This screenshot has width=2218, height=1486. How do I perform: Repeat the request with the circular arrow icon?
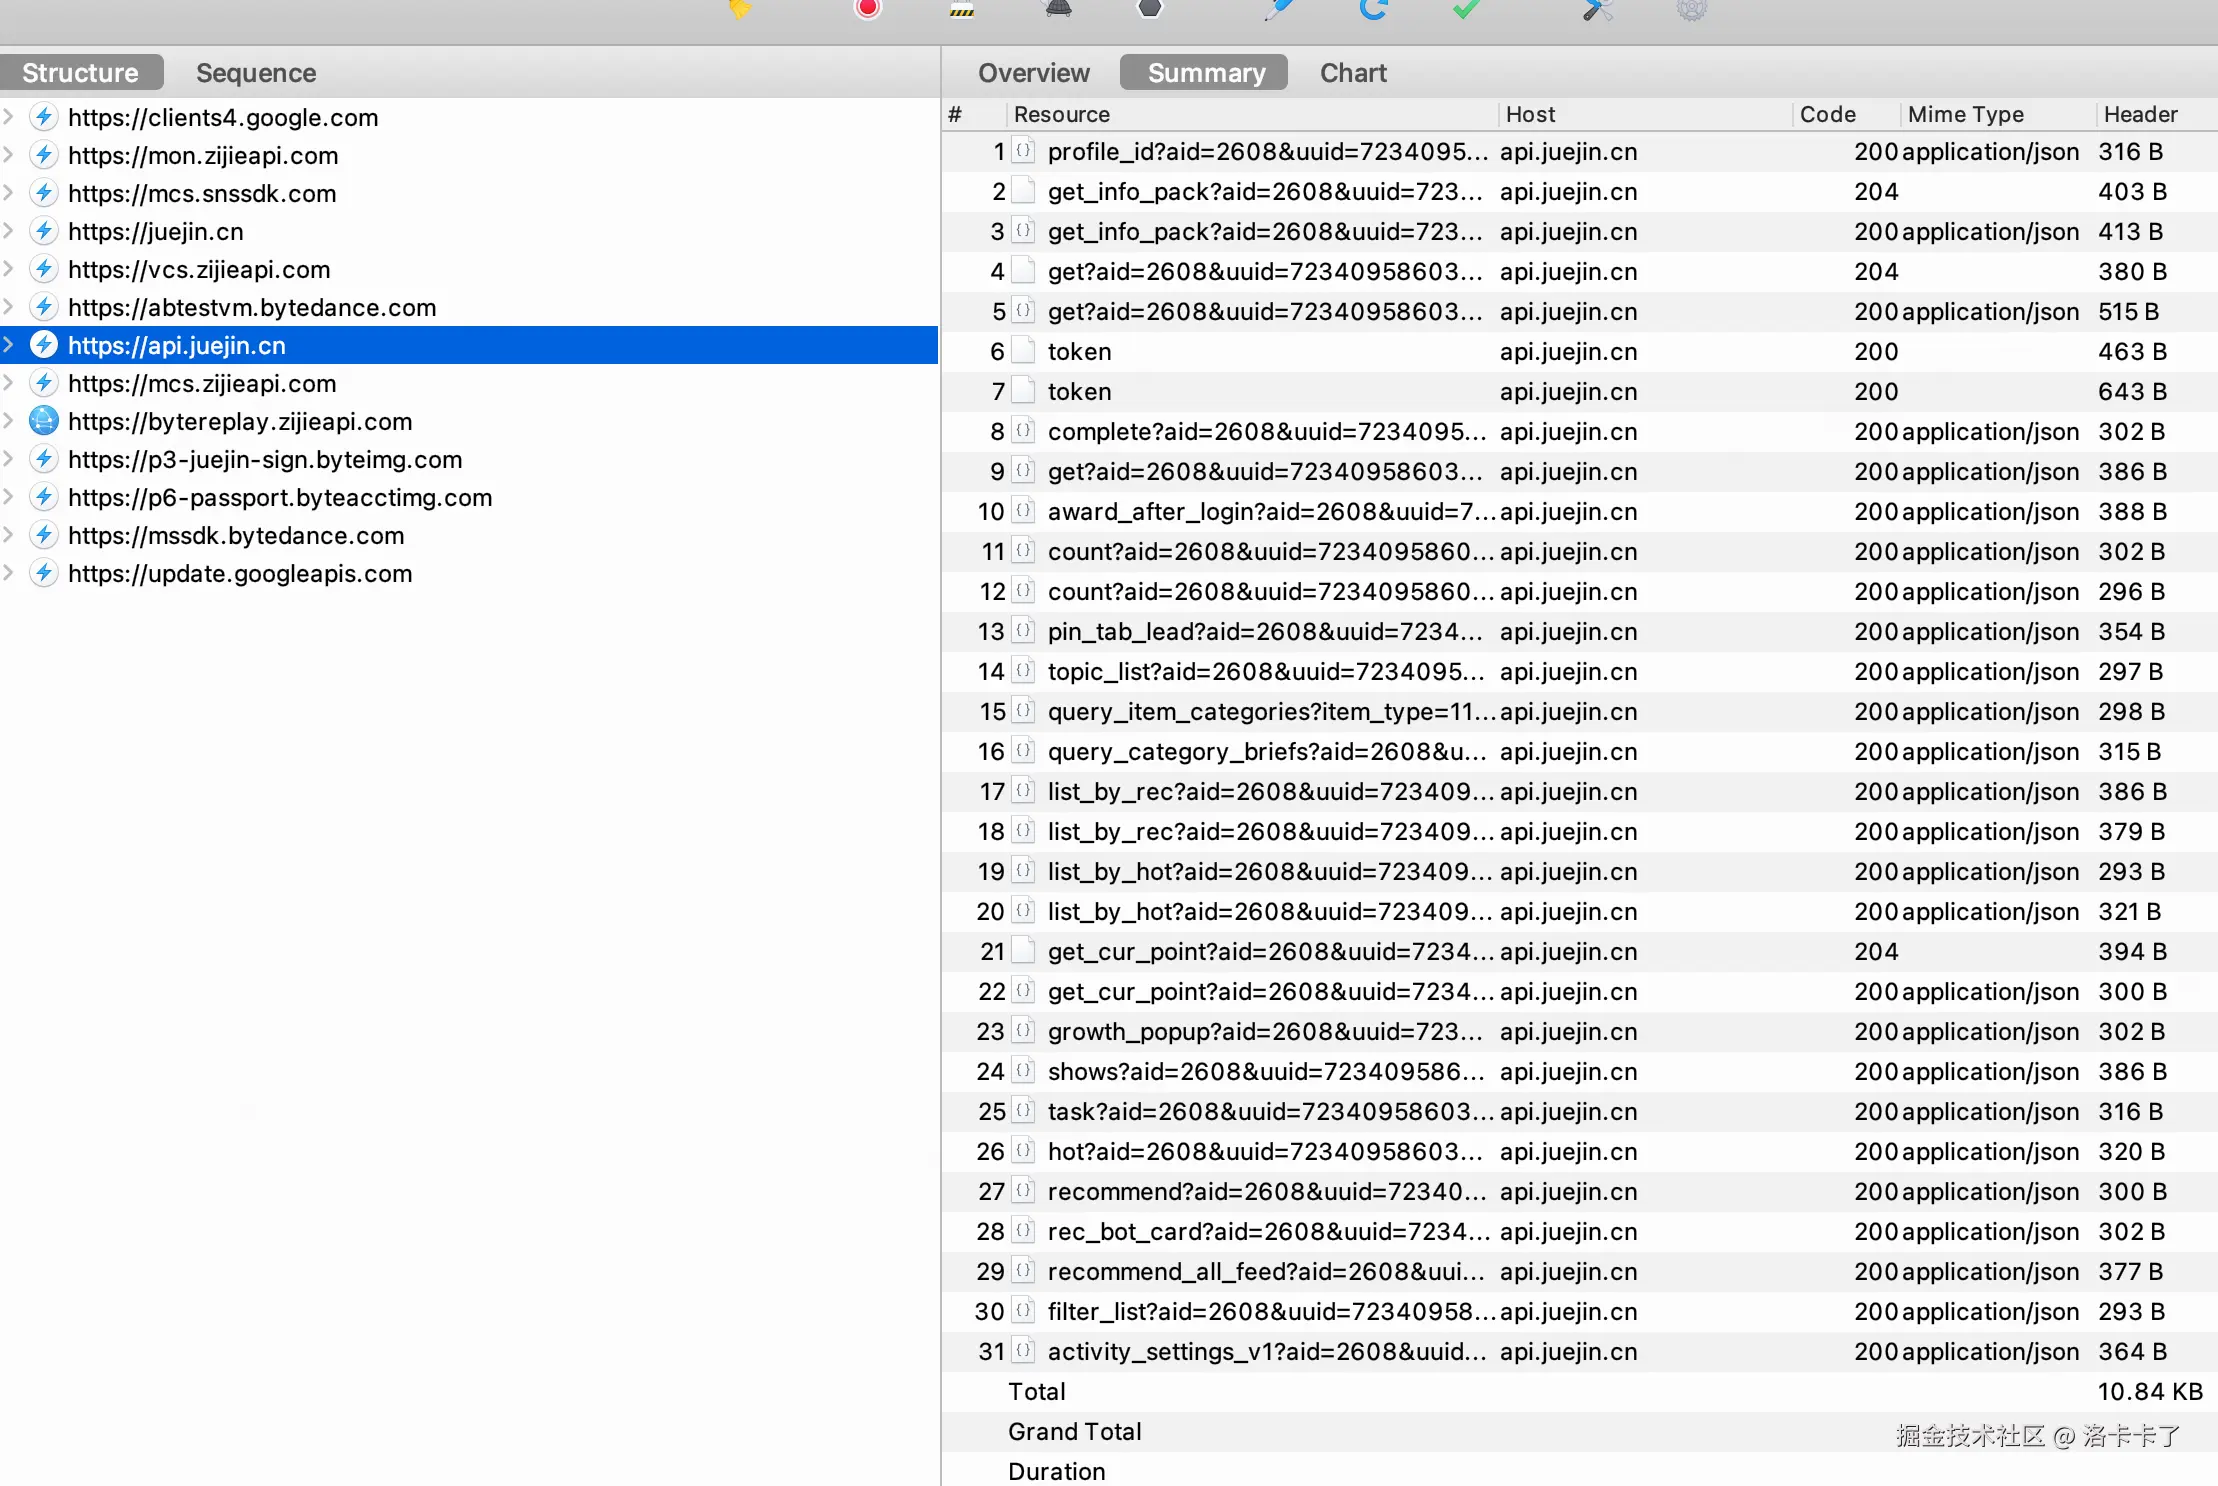1374,9
